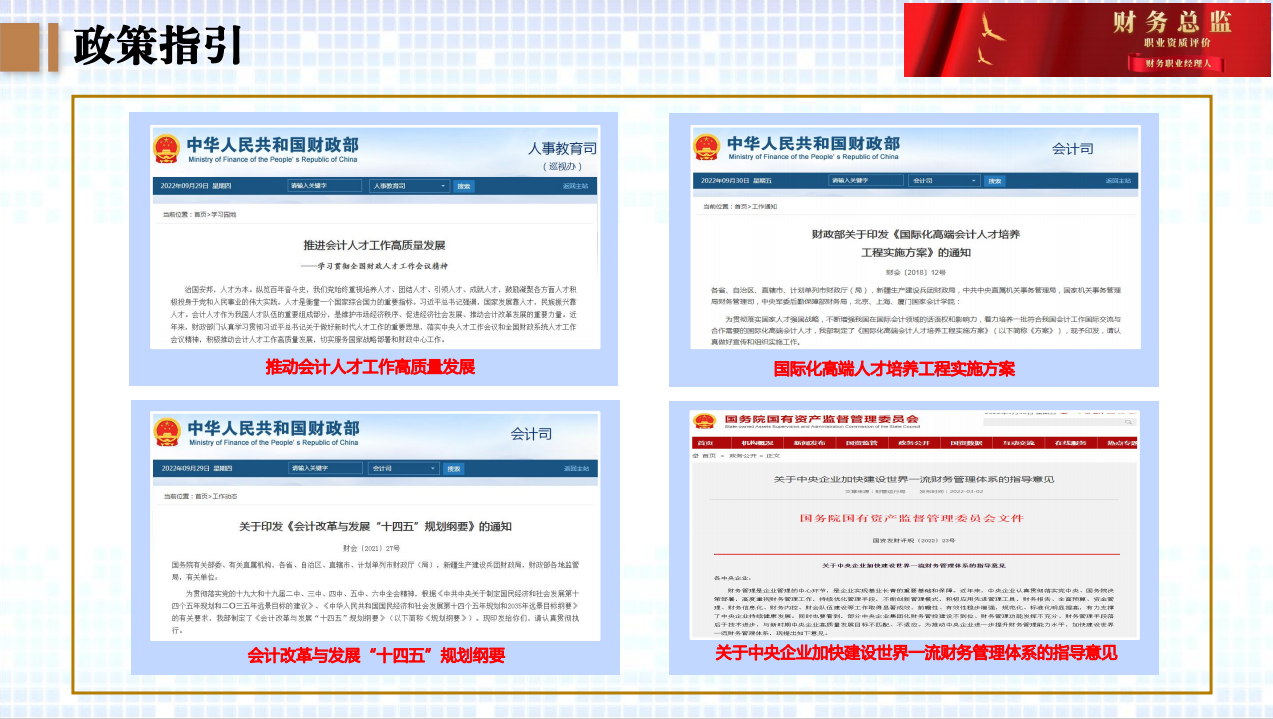The image size is (1273, 719).
Task: Open the 机构概况 tab on the 国资委 site
Action: 756,442
